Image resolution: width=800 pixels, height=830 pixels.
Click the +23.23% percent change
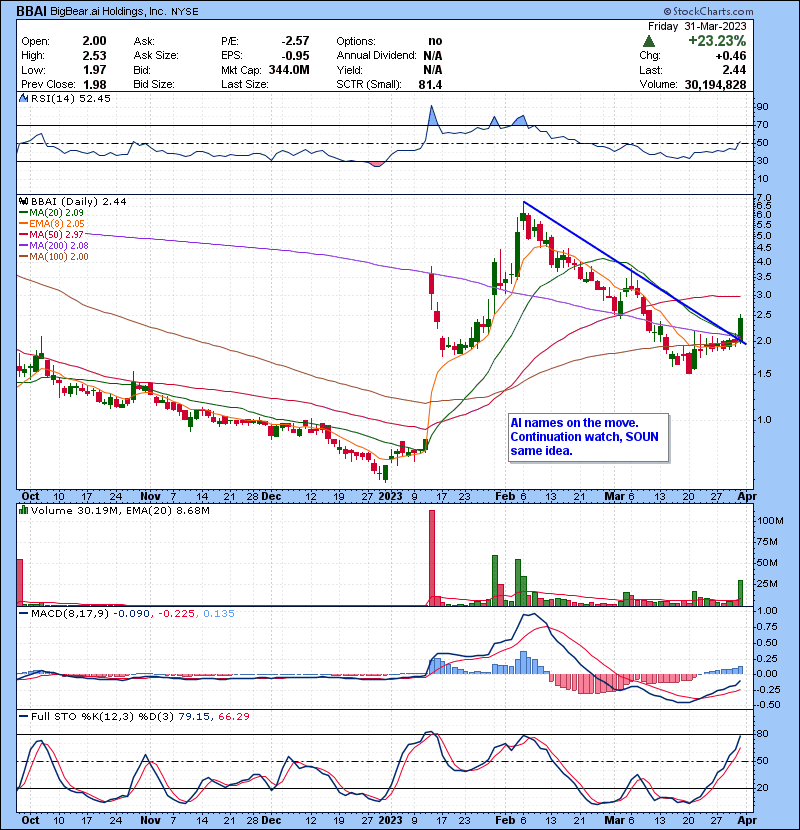(x=717, y=41)
